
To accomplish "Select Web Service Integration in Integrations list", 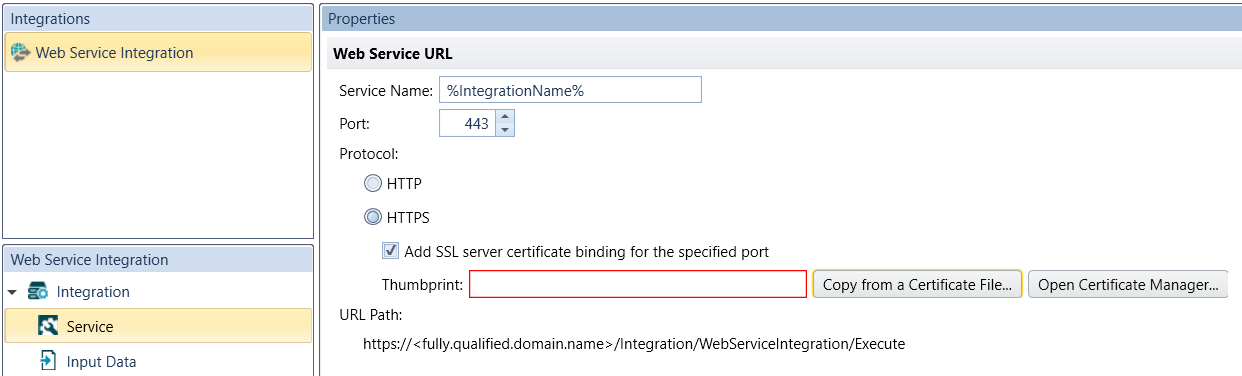I will coord(158,52).
